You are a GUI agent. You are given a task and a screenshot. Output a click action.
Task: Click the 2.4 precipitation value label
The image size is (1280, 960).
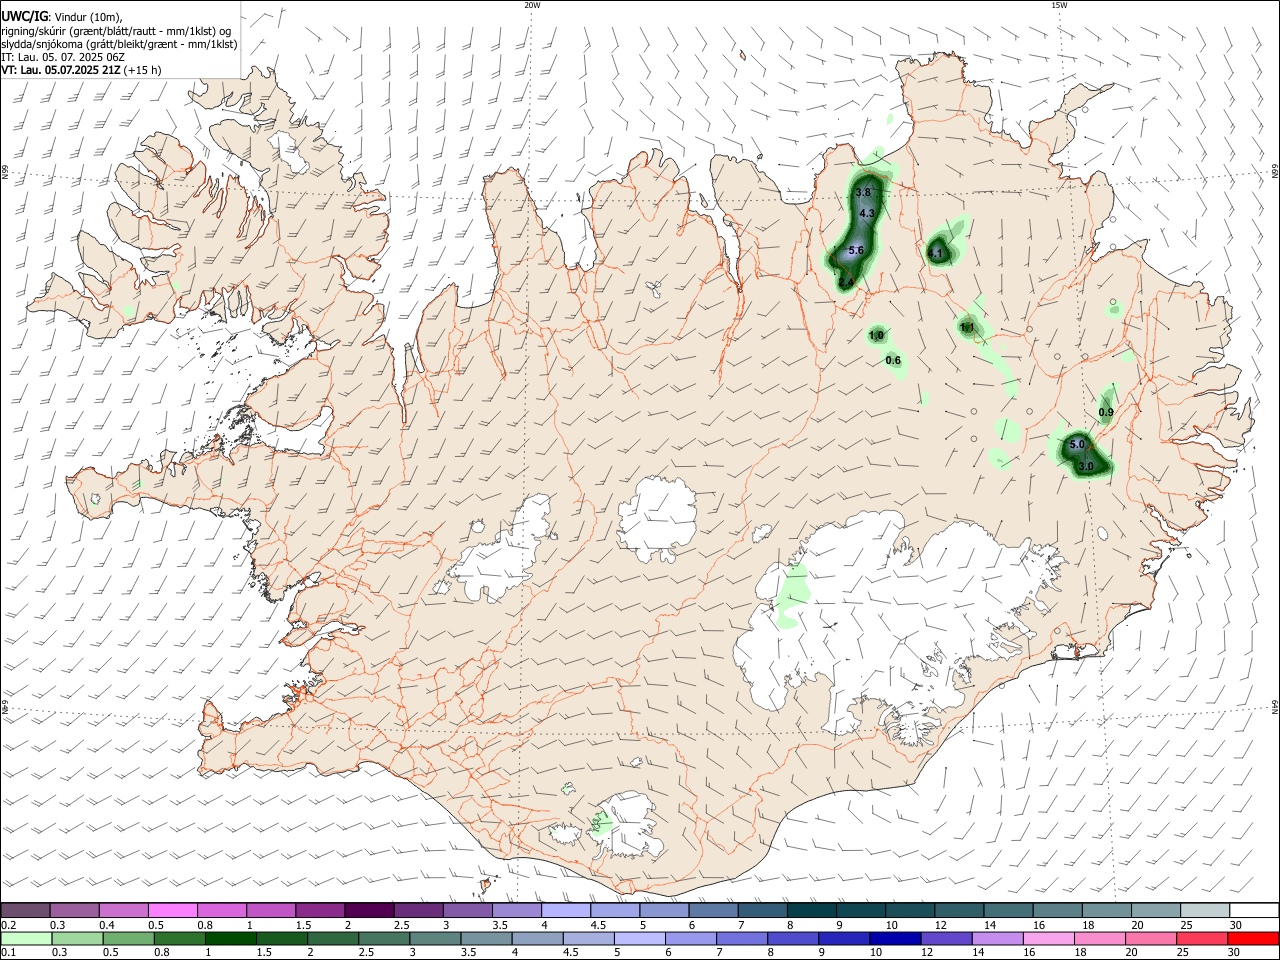(846, 283)
